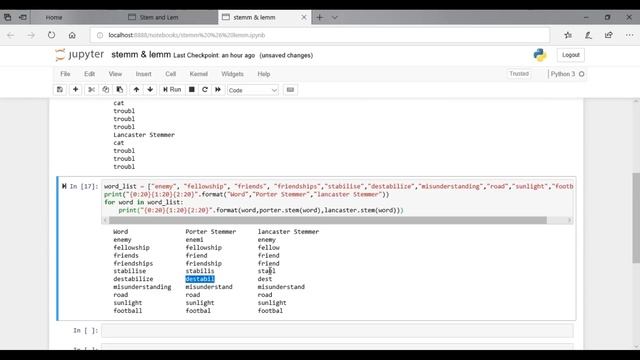Click the Lancaster stem dest
The width and height of the screenshot is (640, 360).
pyautogui.click(x=265, y=279)
